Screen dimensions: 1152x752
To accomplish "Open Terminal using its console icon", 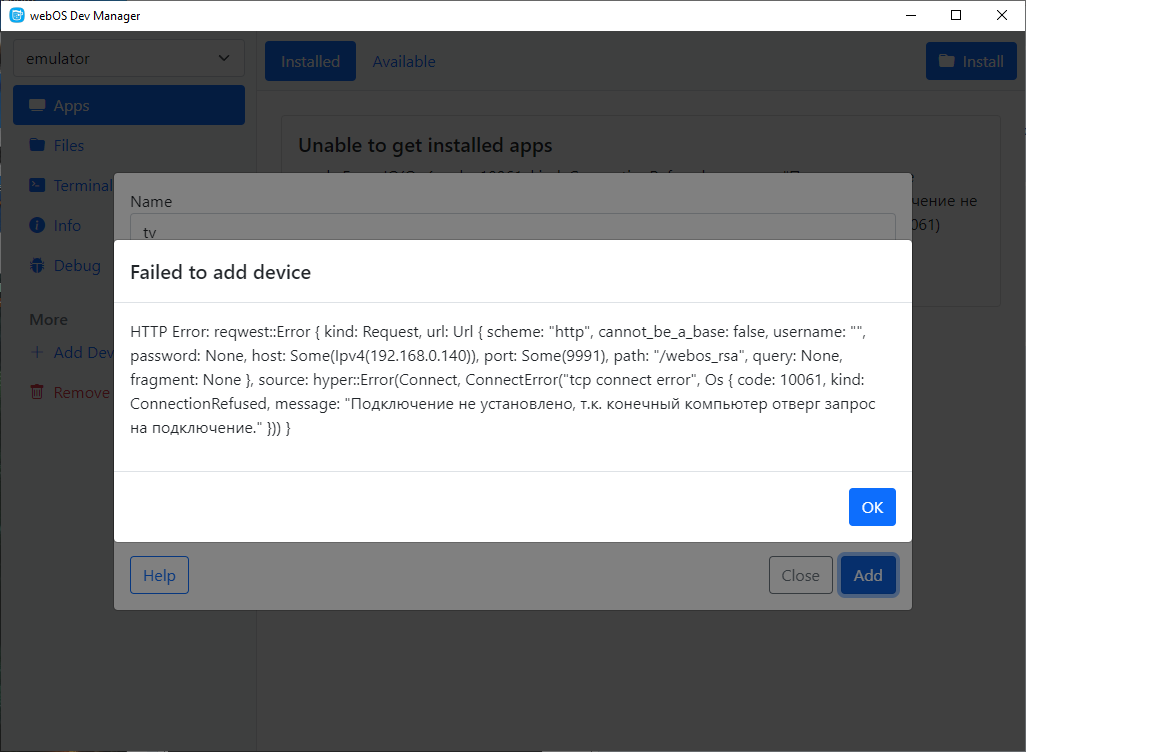I will (37, 185).
